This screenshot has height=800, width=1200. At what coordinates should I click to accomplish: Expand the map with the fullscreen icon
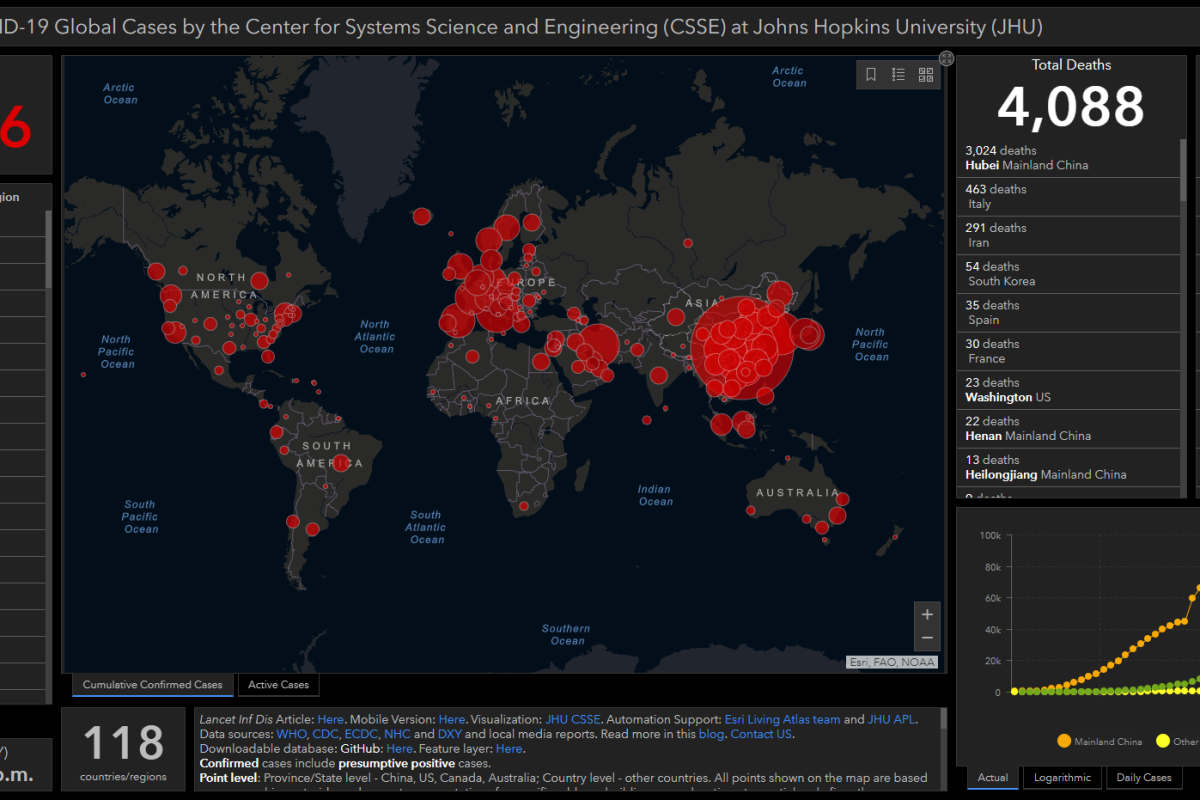tap(946, 59)
